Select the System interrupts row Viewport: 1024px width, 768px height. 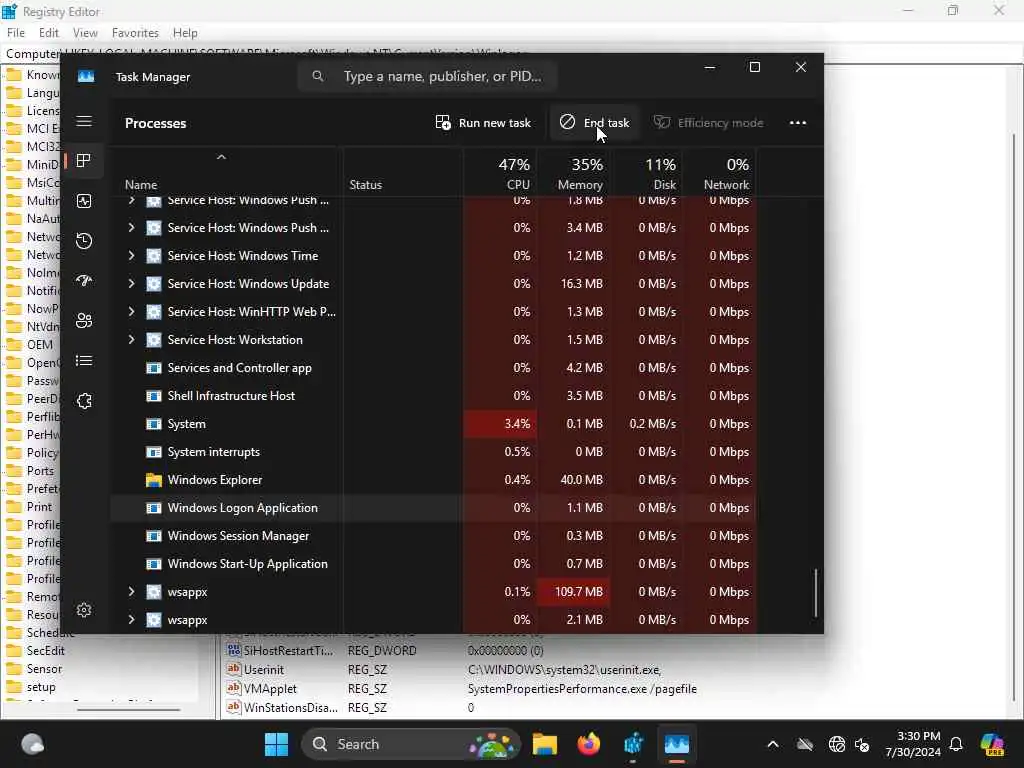(434, 452)
